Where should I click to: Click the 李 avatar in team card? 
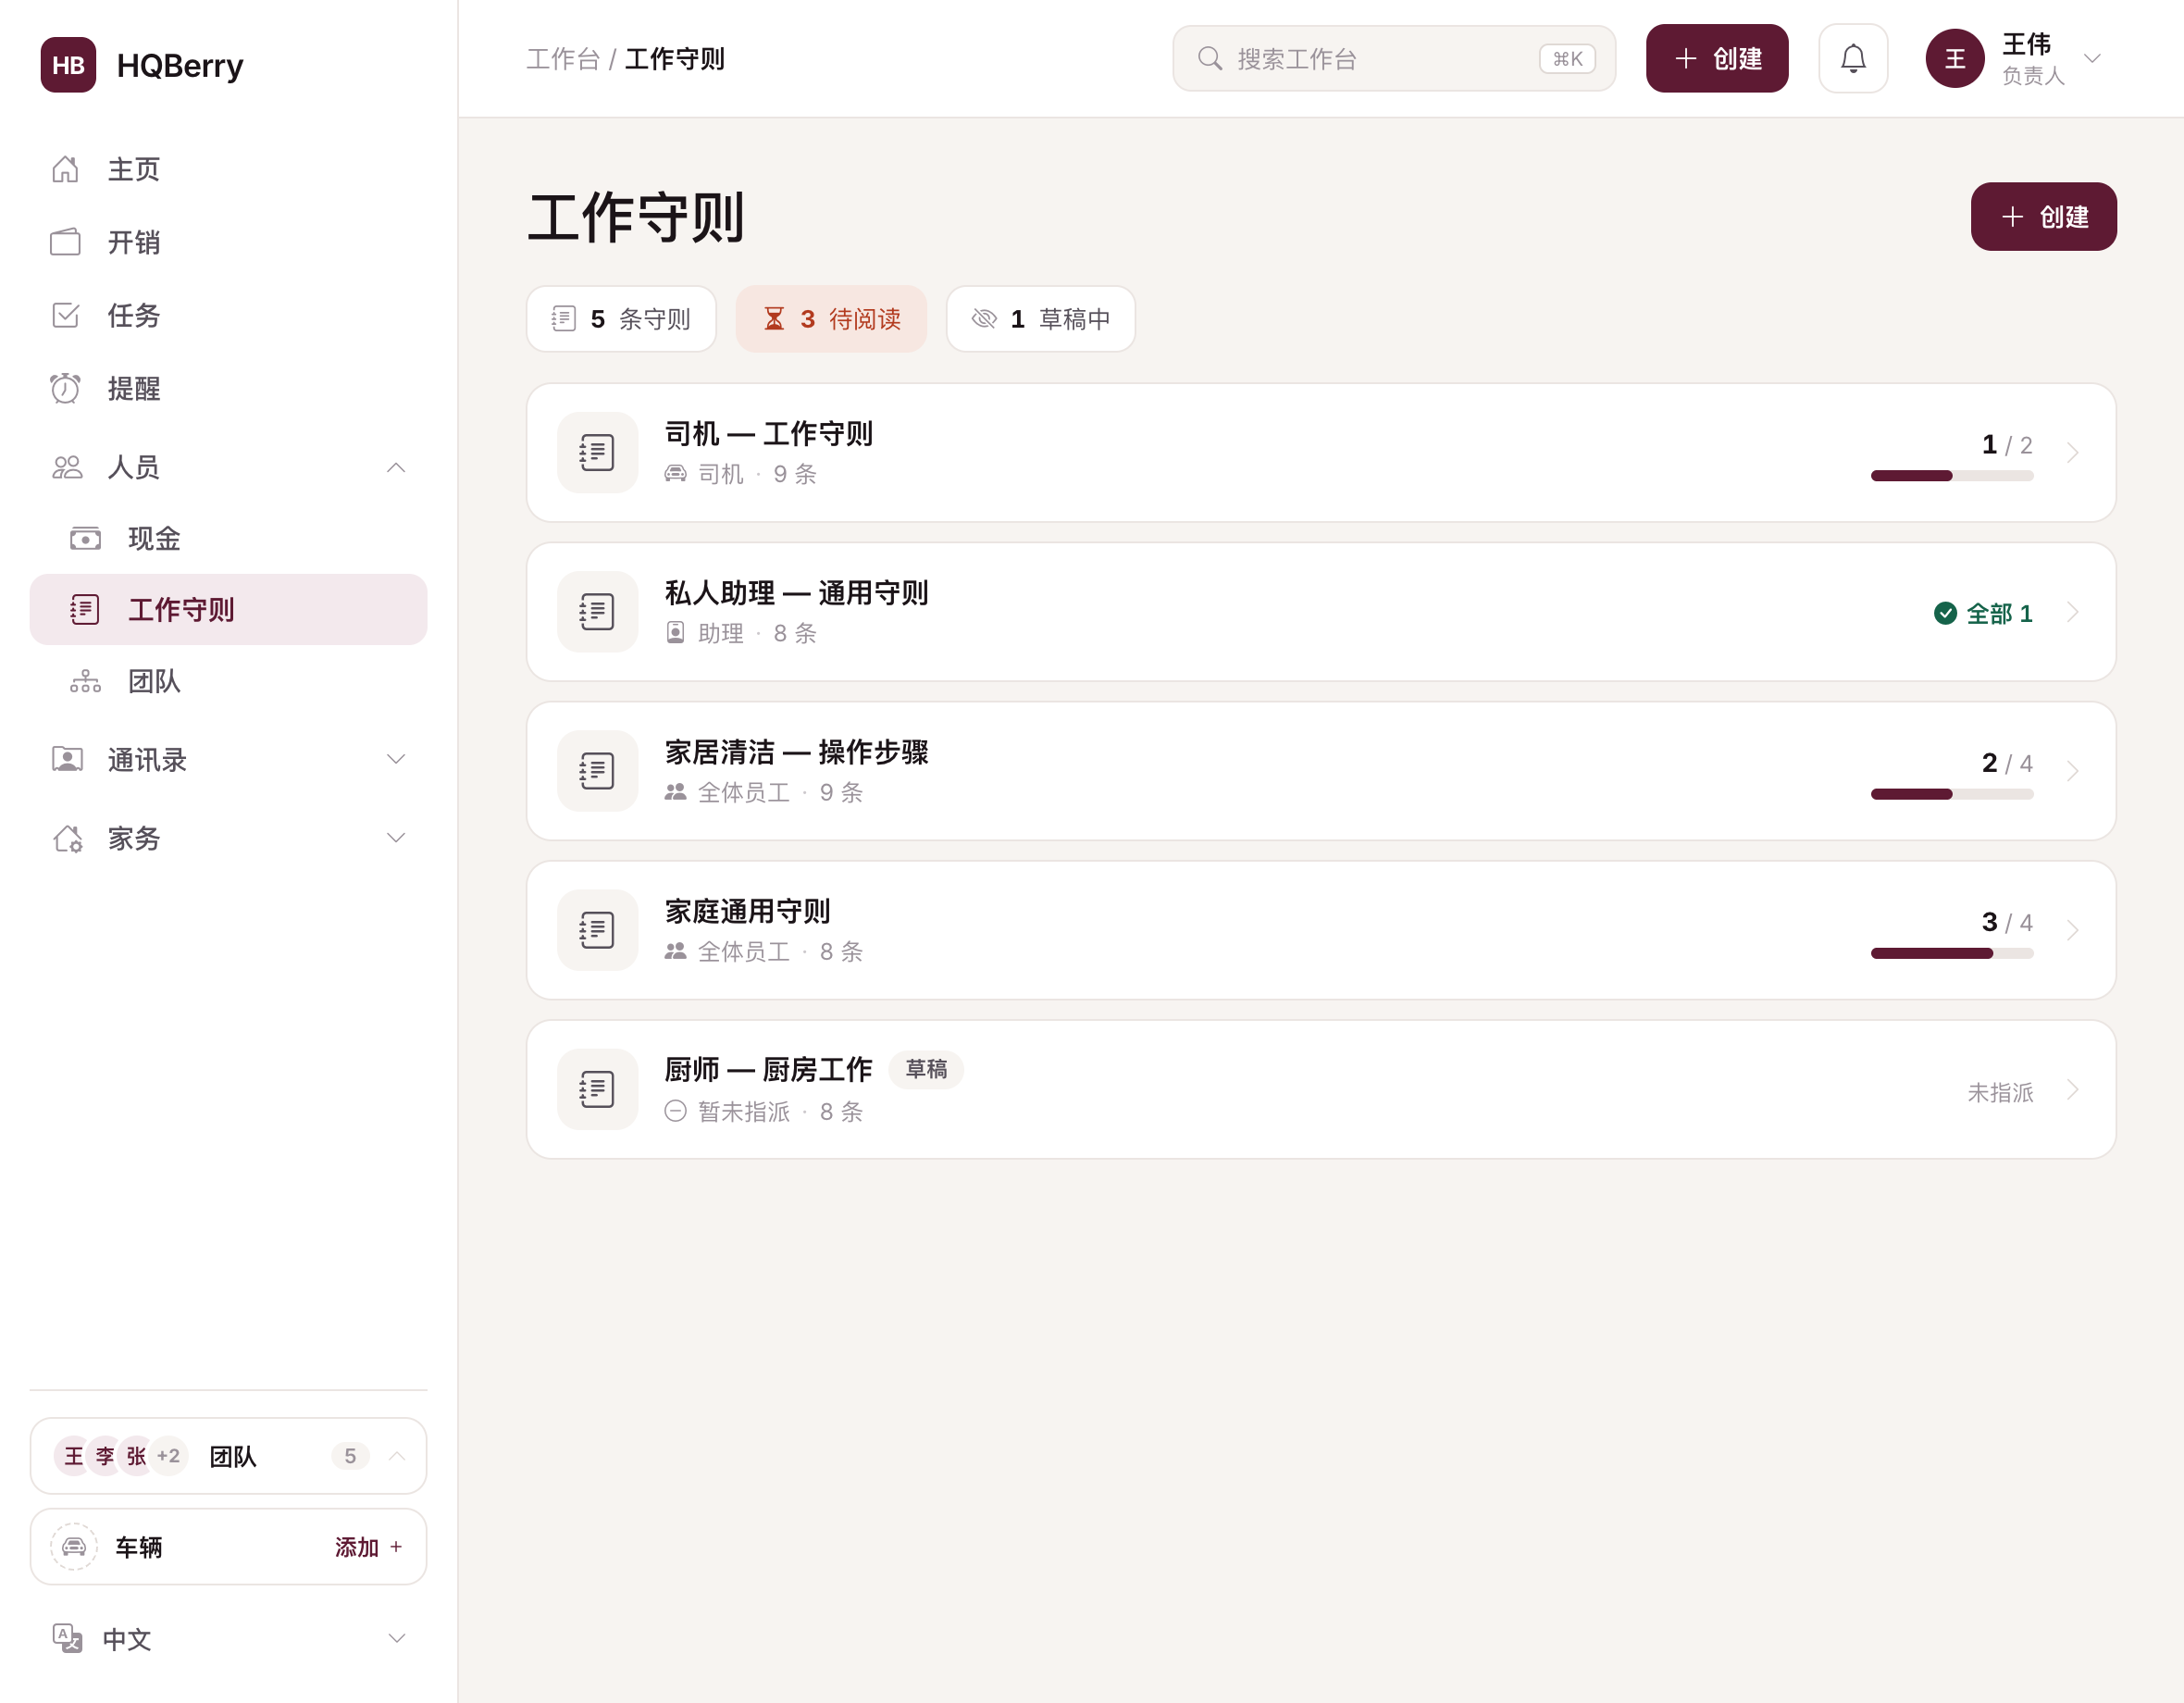[105, 1455]
